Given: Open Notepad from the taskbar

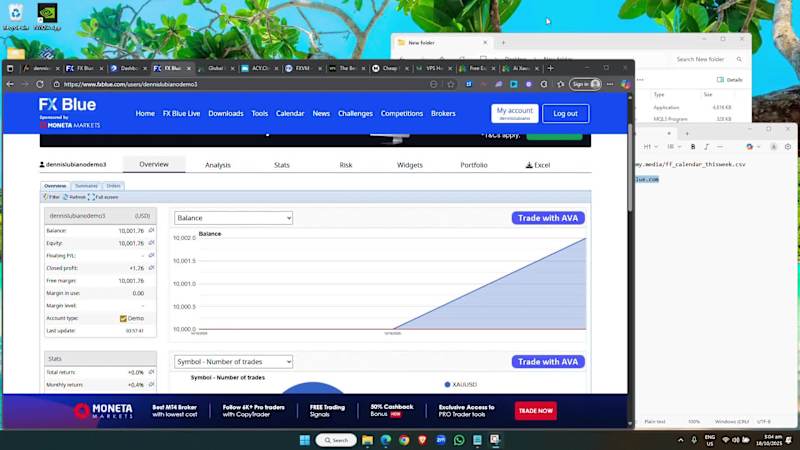Looking at the screenshot, I should (x=477, y=440).
